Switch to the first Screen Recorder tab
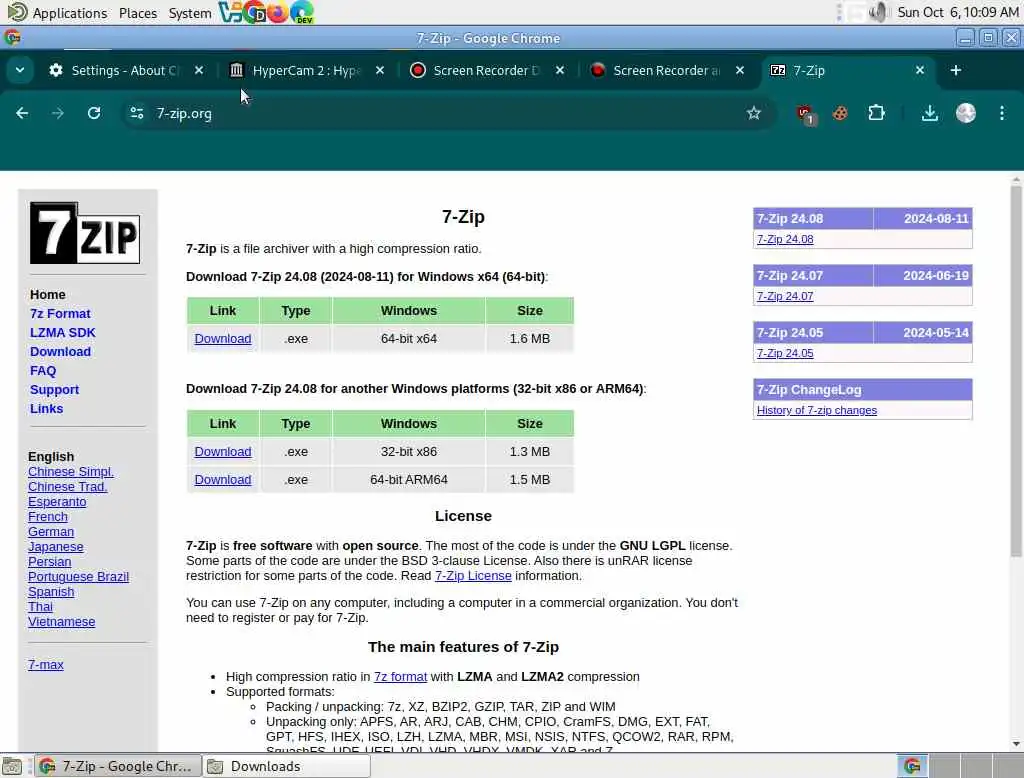Screen dimensions: 1024x778 click(x=486, y=70)
